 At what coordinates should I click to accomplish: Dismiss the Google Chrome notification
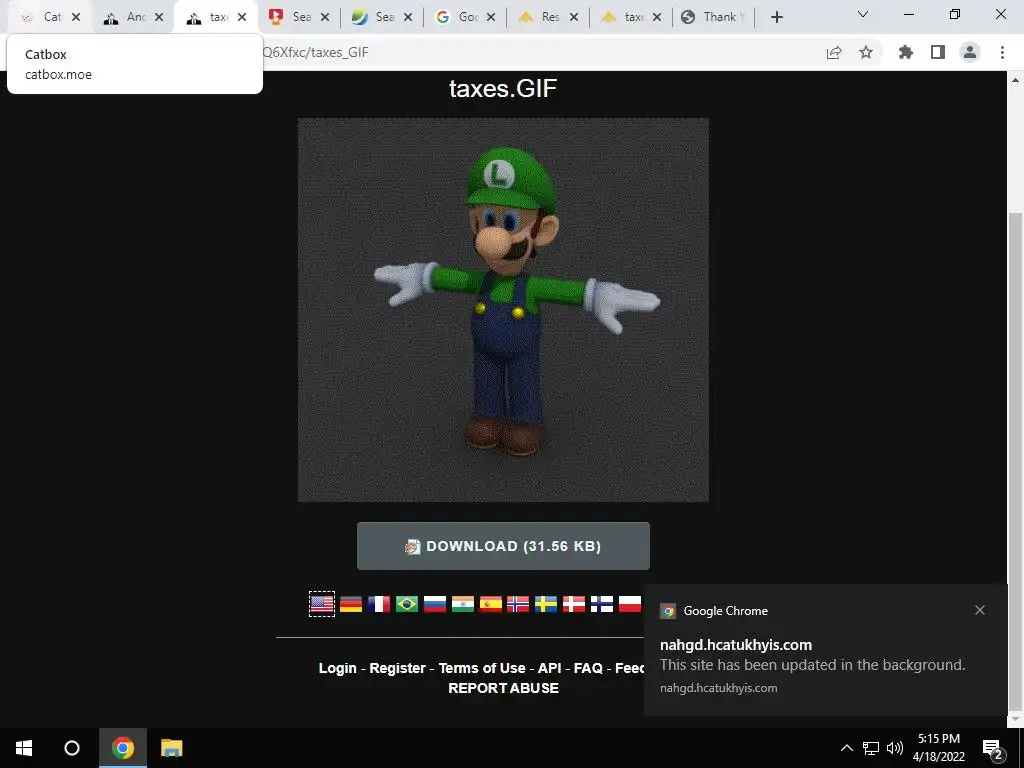980,610
